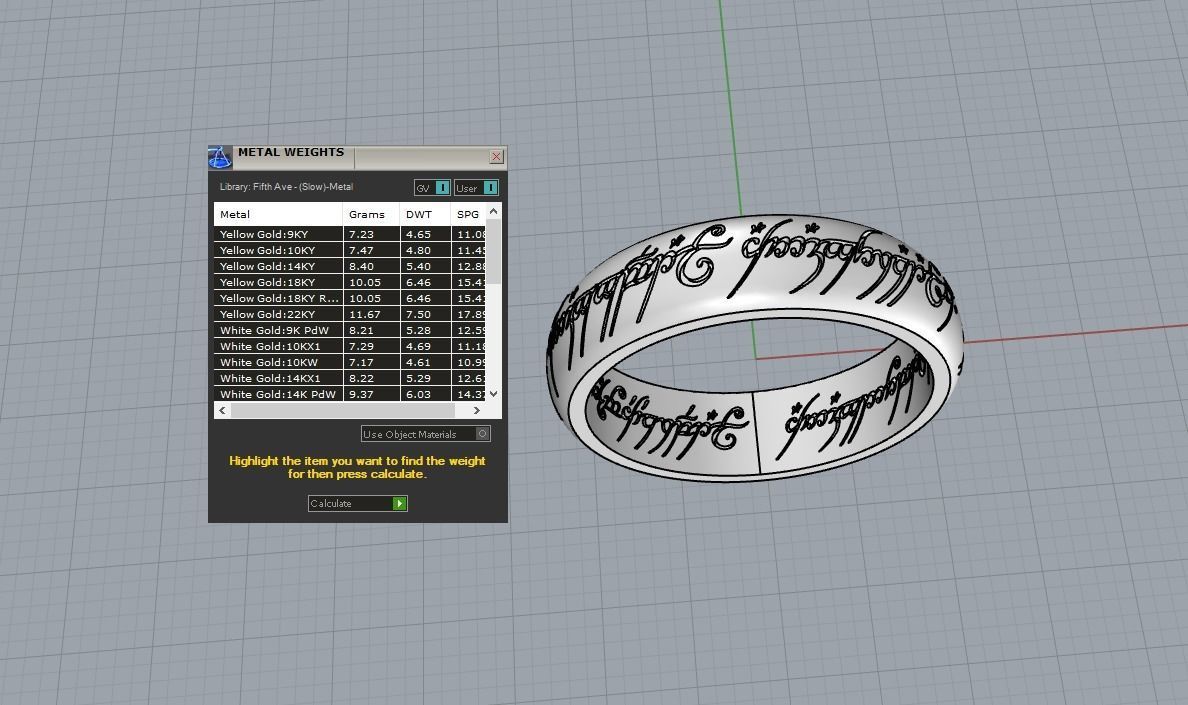Click scroll left arrow under metal table
The height and width of the screenshot is (705, 1188).
(x=222, y=410)
